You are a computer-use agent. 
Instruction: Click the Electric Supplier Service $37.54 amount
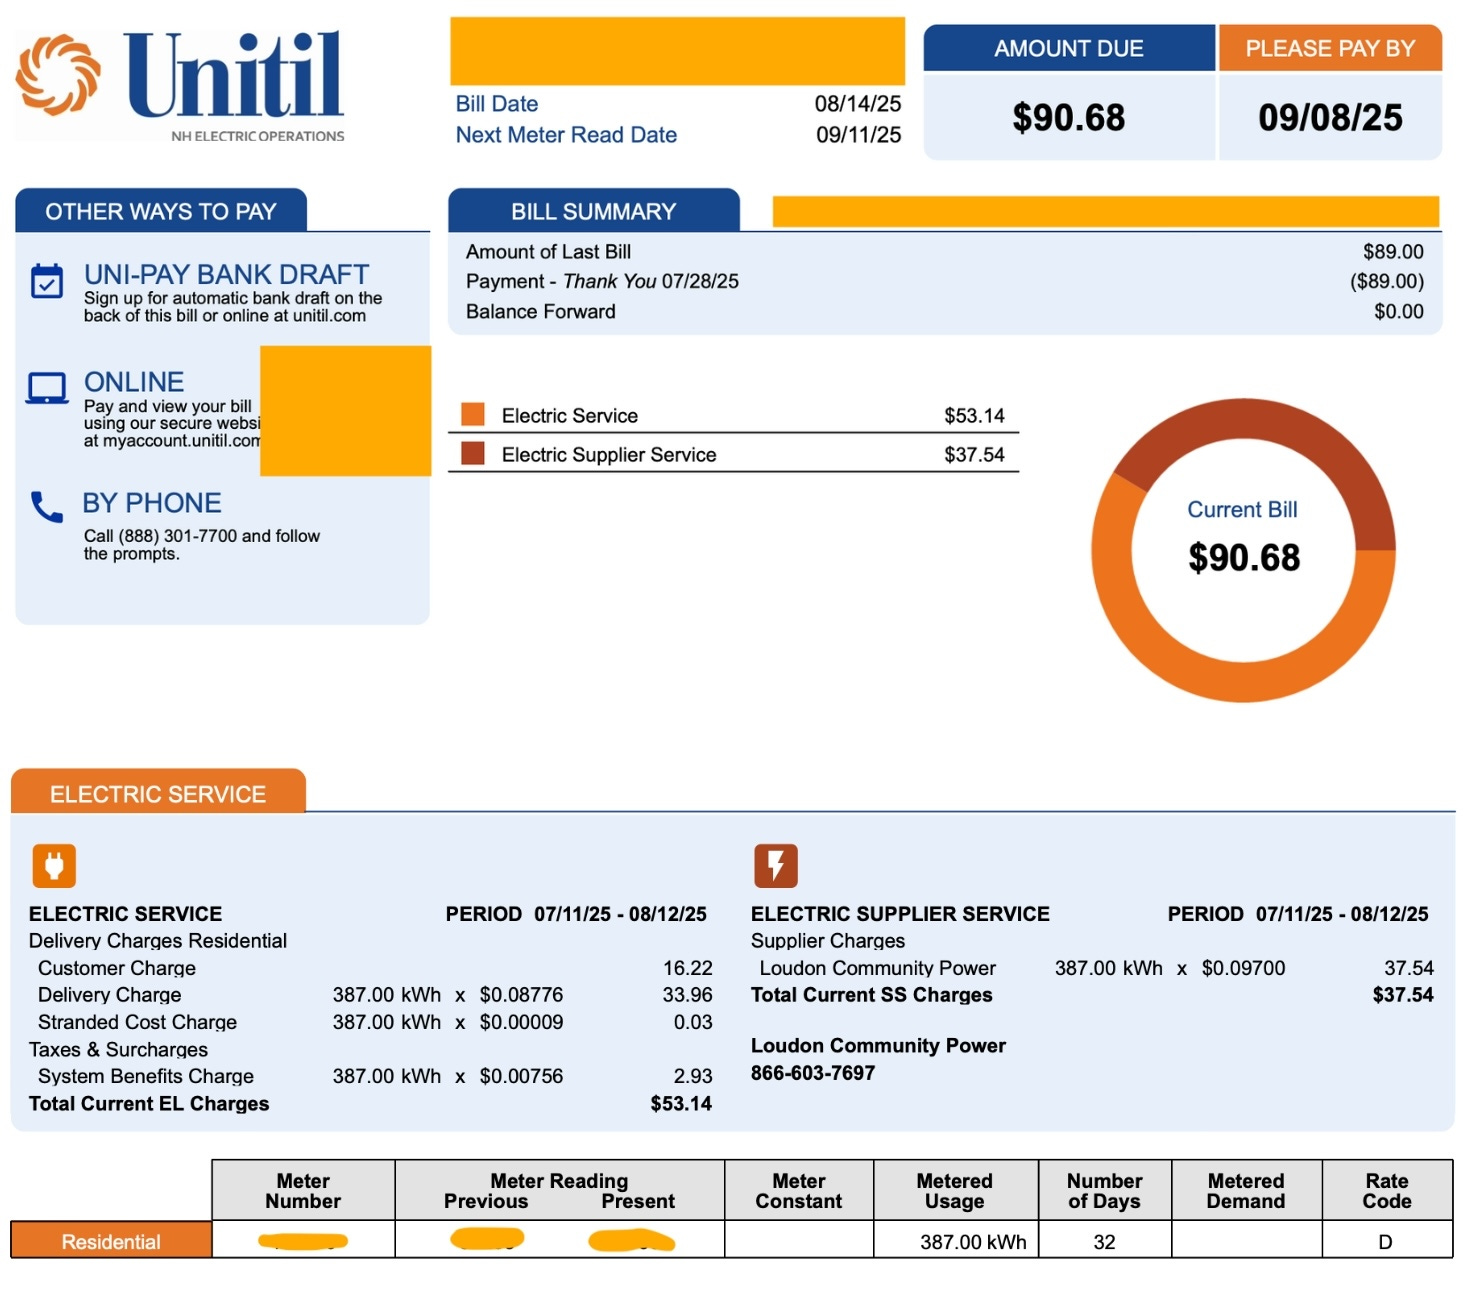click(x=974, y=454)
